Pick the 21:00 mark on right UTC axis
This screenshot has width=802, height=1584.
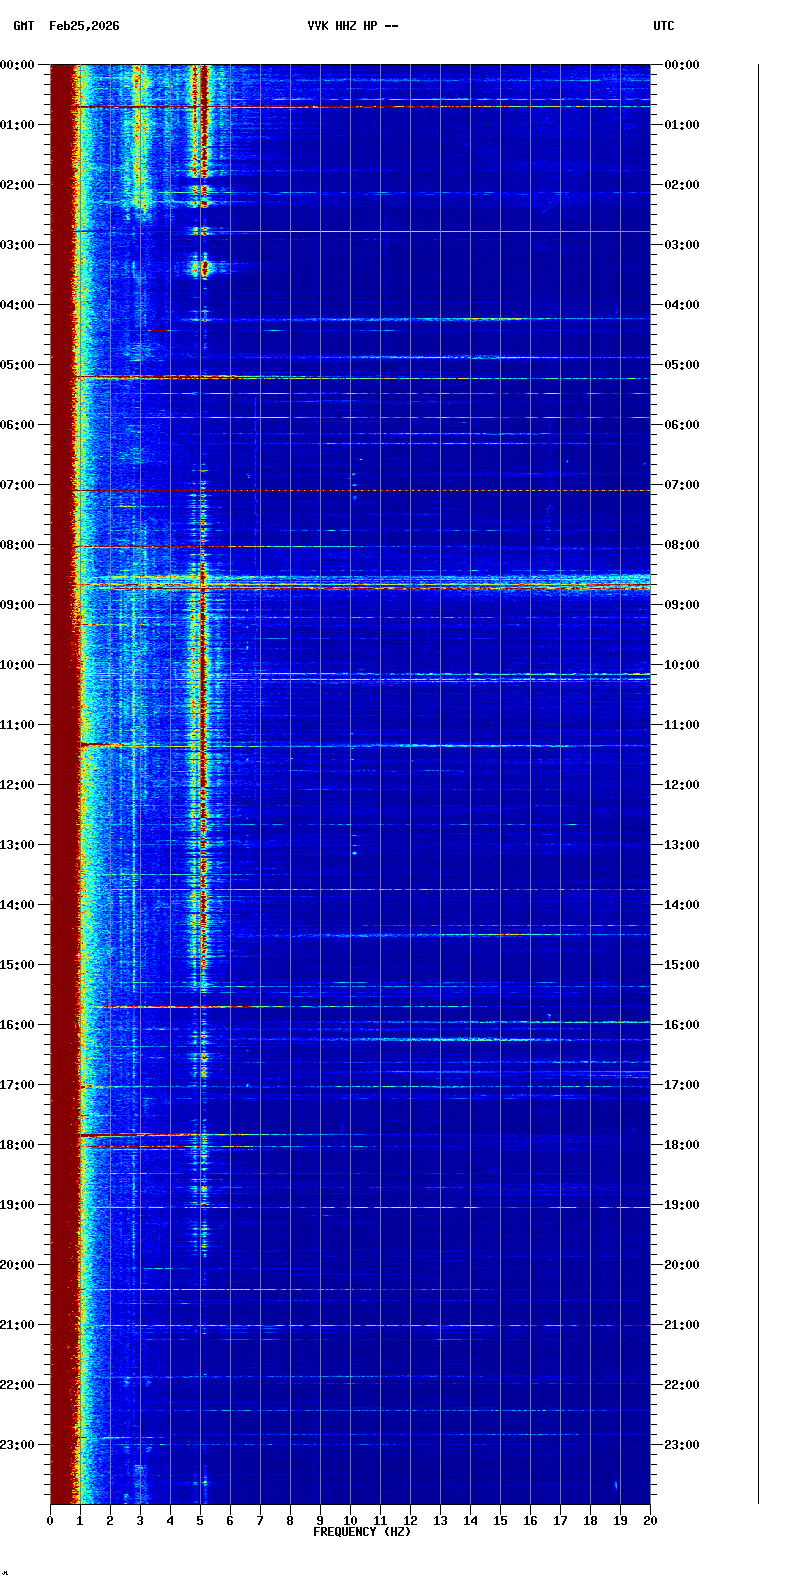[x=682, y=1325]
